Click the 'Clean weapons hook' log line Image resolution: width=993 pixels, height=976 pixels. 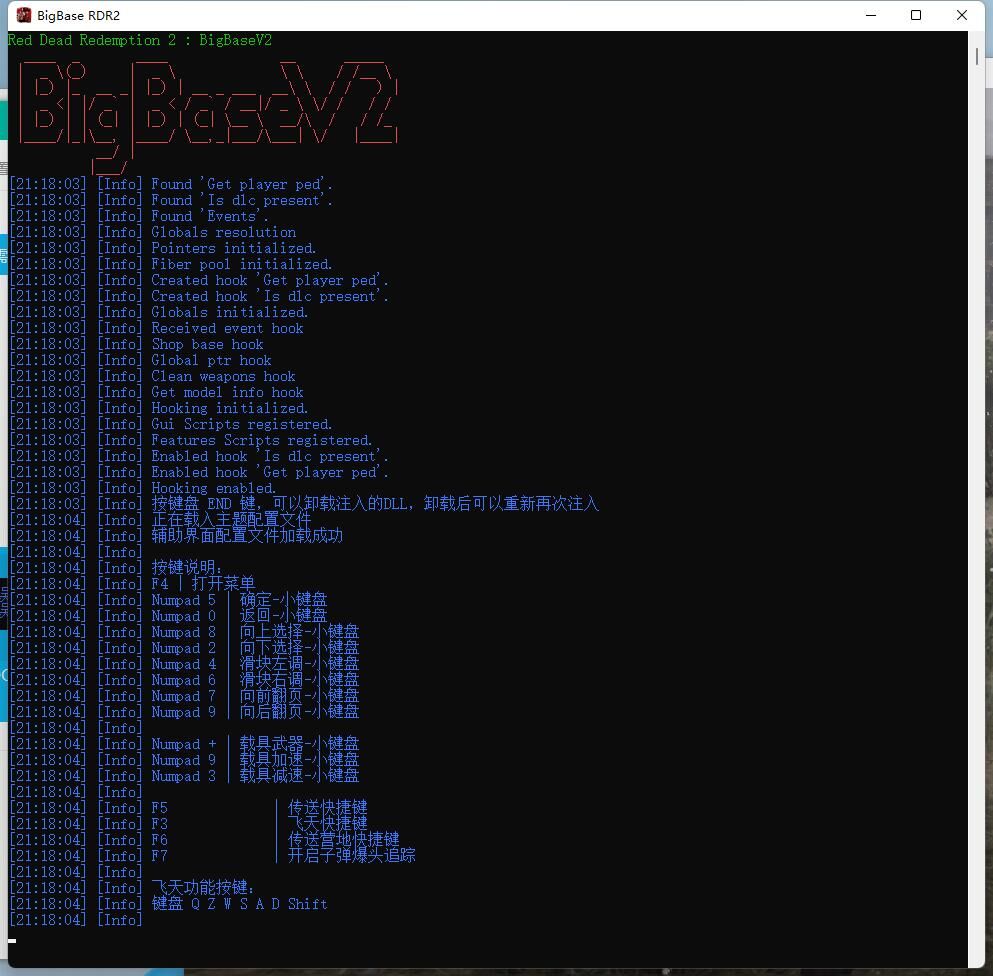(153, 376)
